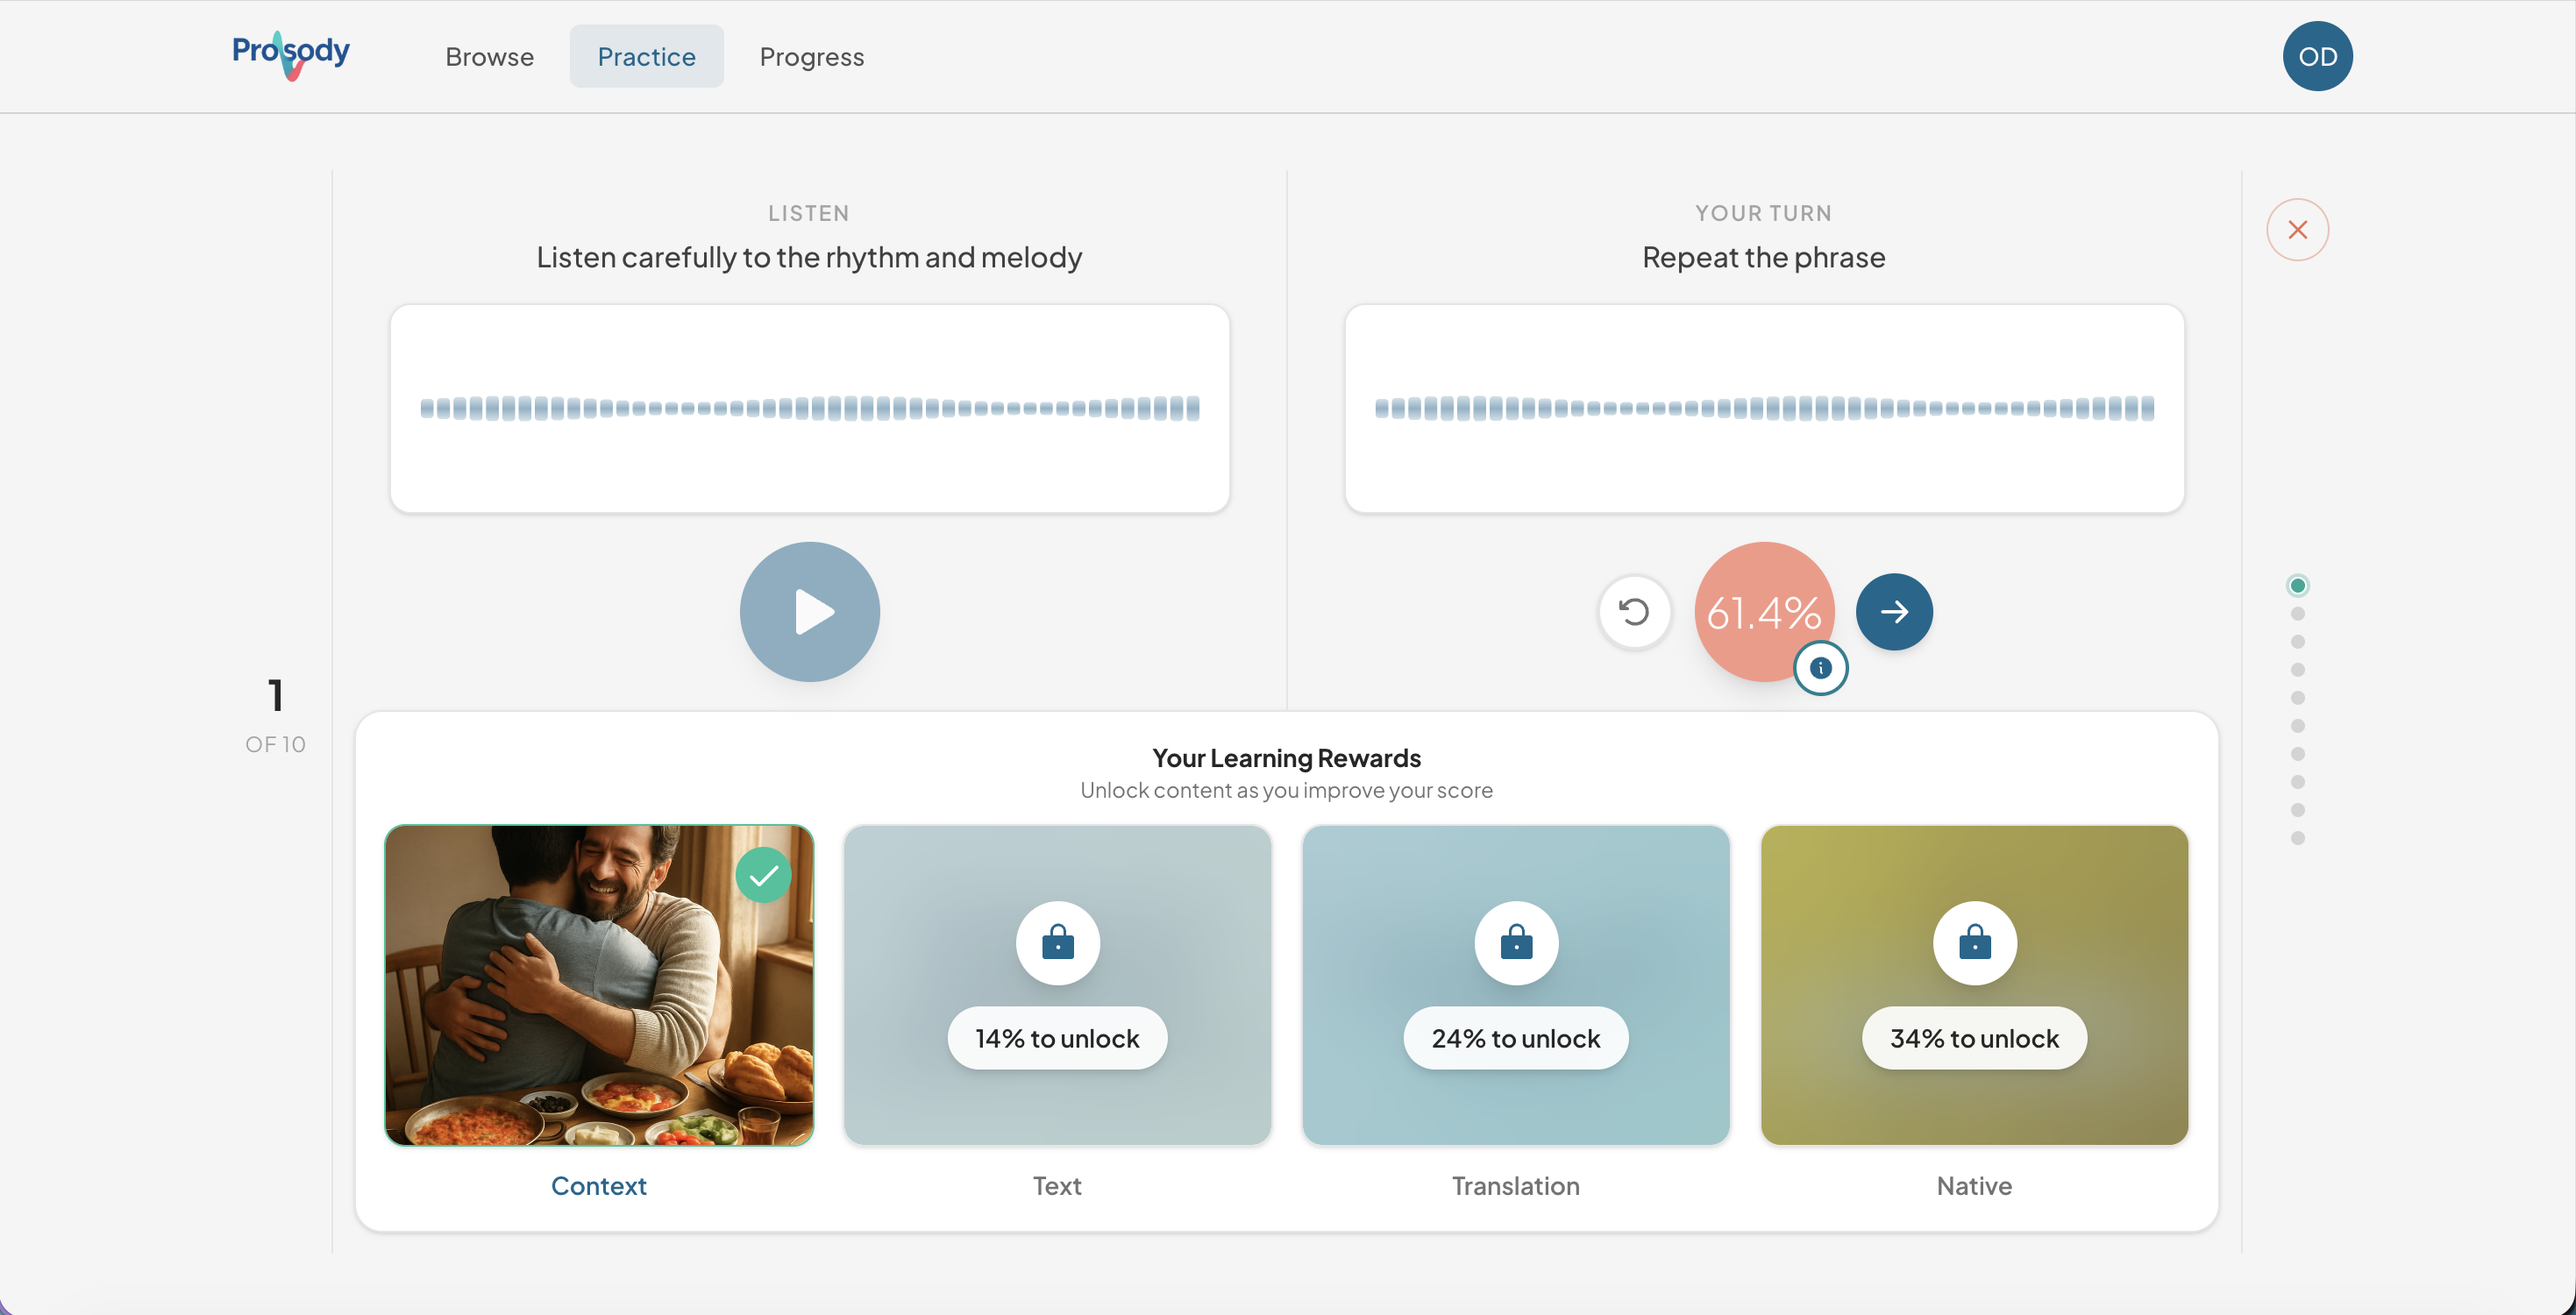Switch to the Browse tab
This screenshot has height=1315, width=2576.
click(489, 56)
